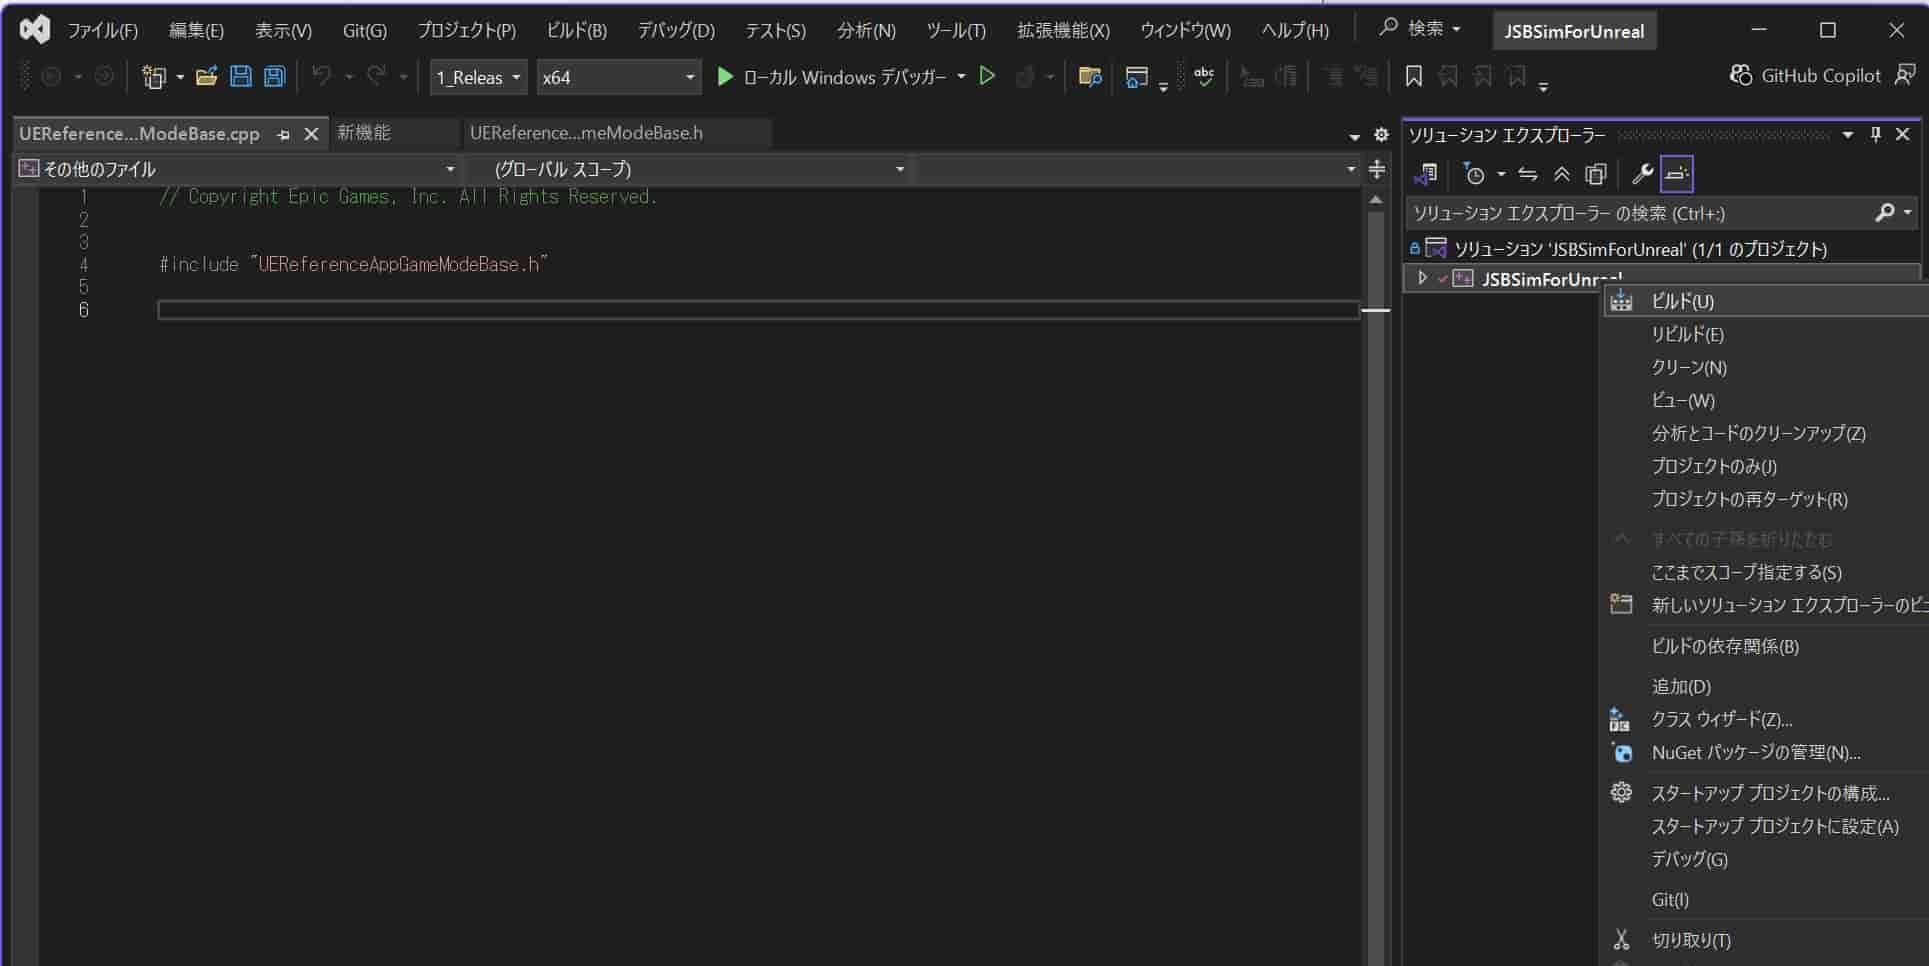Click the redo arrow icon
Image resolution: width=1929 pixels, height=966 pixels.
[x=376, y=76]
